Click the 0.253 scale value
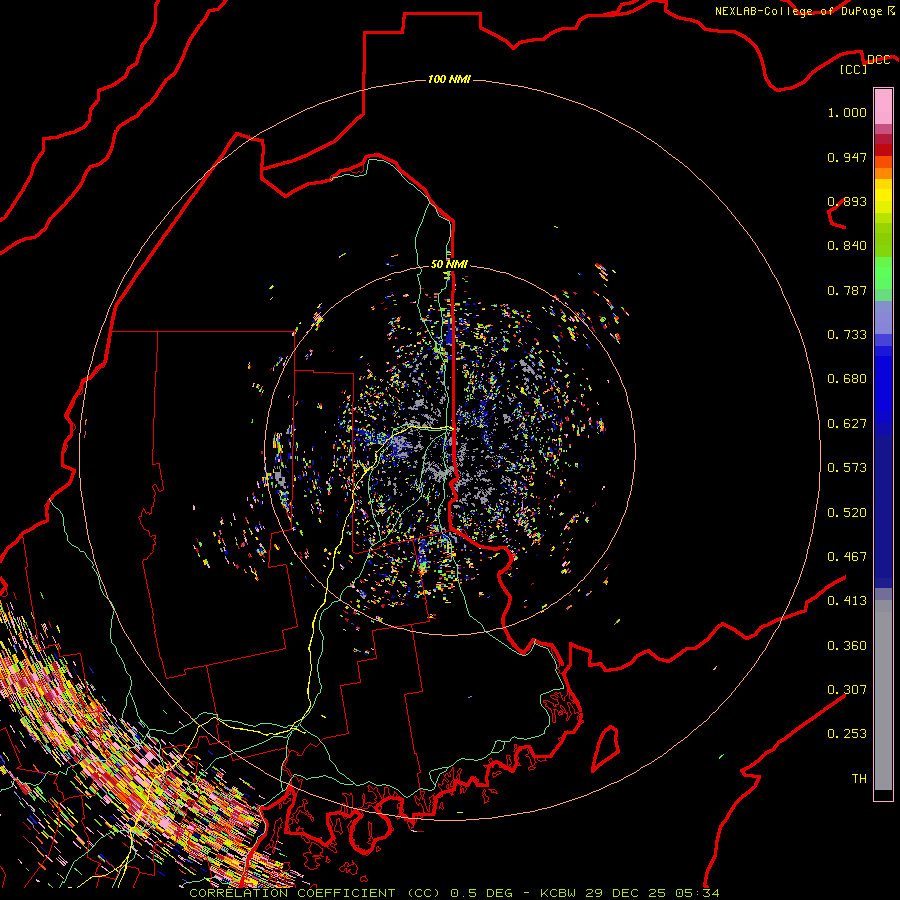 [x=847, y=734]
